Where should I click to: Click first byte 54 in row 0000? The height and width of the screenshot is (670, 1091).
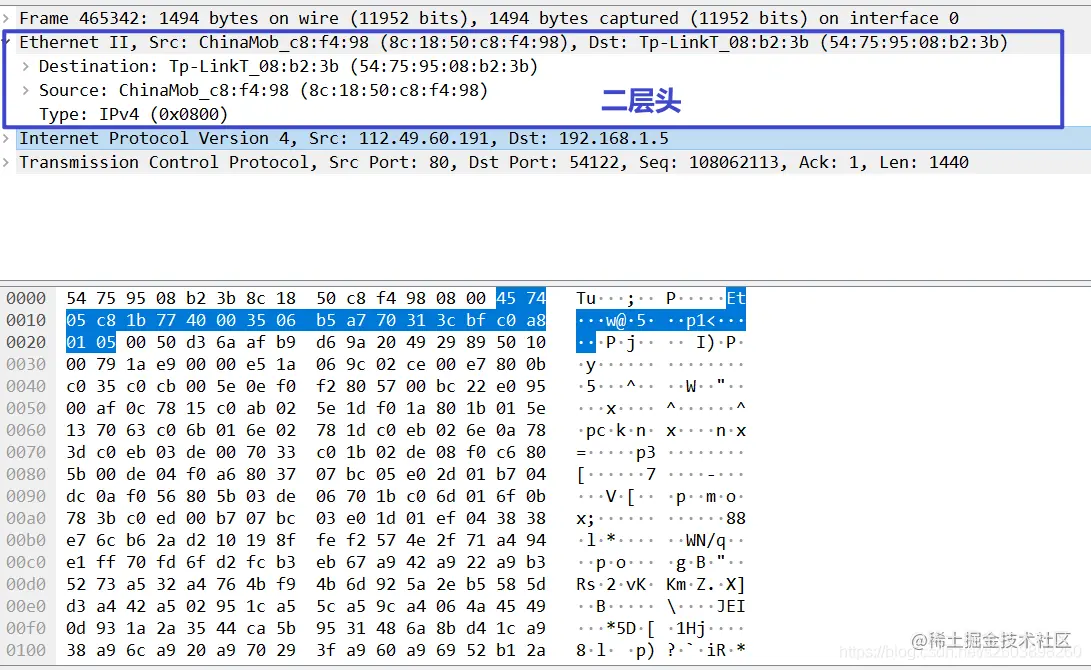pyautogui.click(x=76, y=298)
